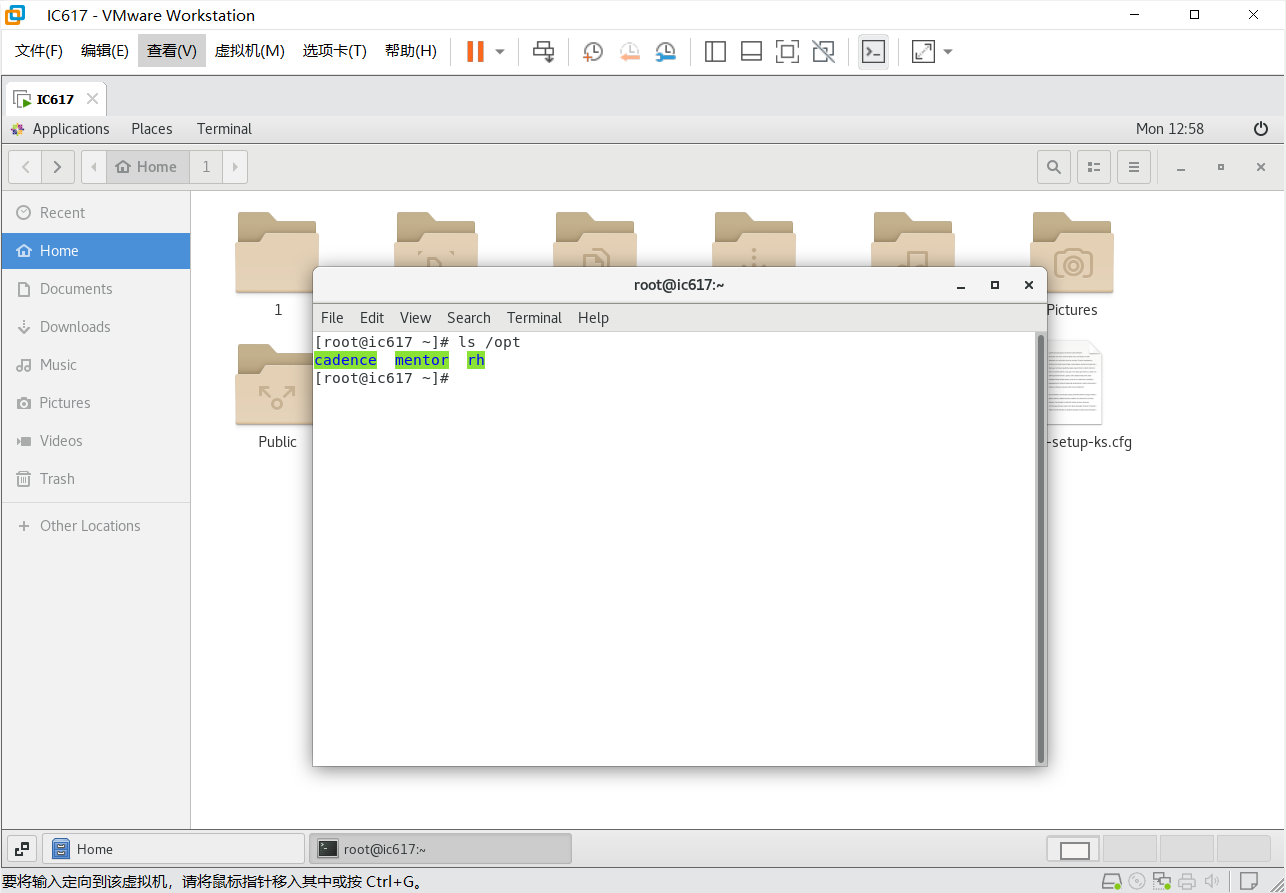Open Recent in the Files sidebar
Viewport: 1286px width, 893px height.
click(95, 213)
